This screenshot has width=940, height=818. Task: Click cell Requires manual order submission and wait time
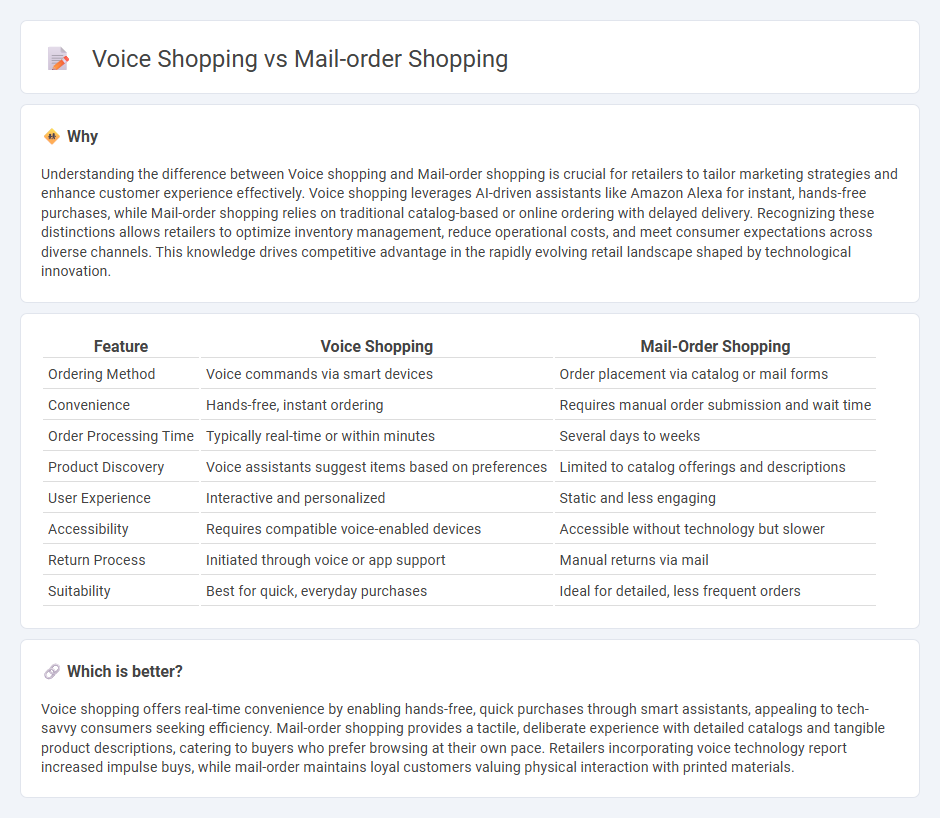click(x=715, y=405)
